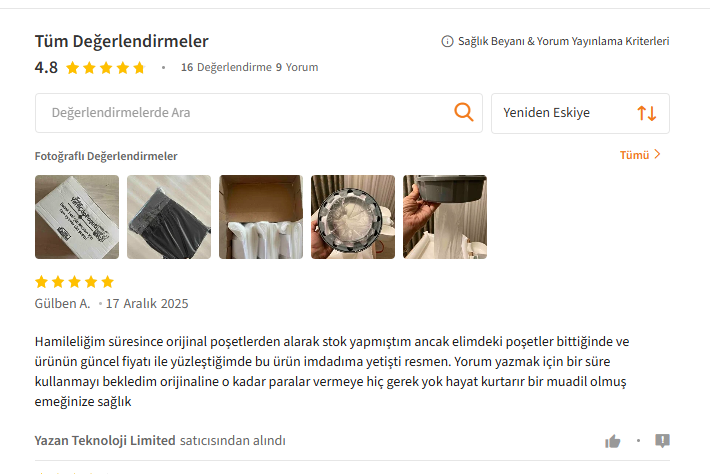Open Sağlık Beyanı & Yorum Yayınlama Kriterleri
Viewport: 710px width, 474px height.
[563, 41]
